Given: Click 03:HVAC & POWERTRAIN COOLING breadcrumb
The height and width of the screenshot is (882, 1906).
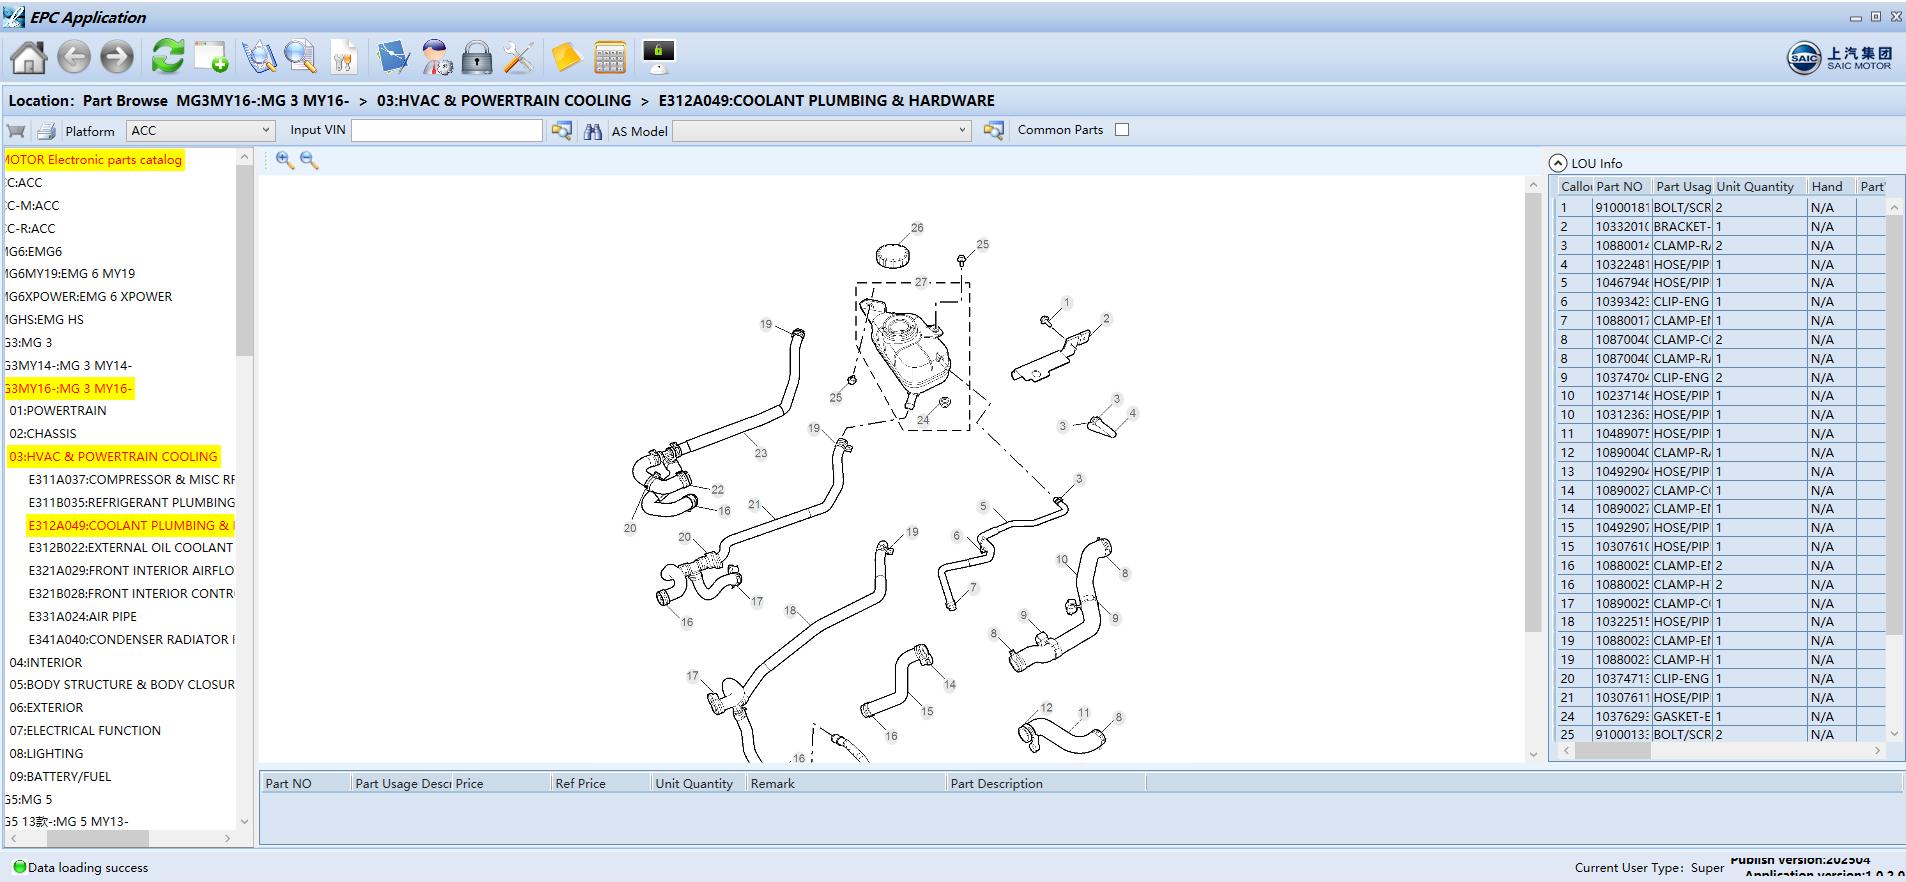Looking at the screenshot, I should 504,100.
